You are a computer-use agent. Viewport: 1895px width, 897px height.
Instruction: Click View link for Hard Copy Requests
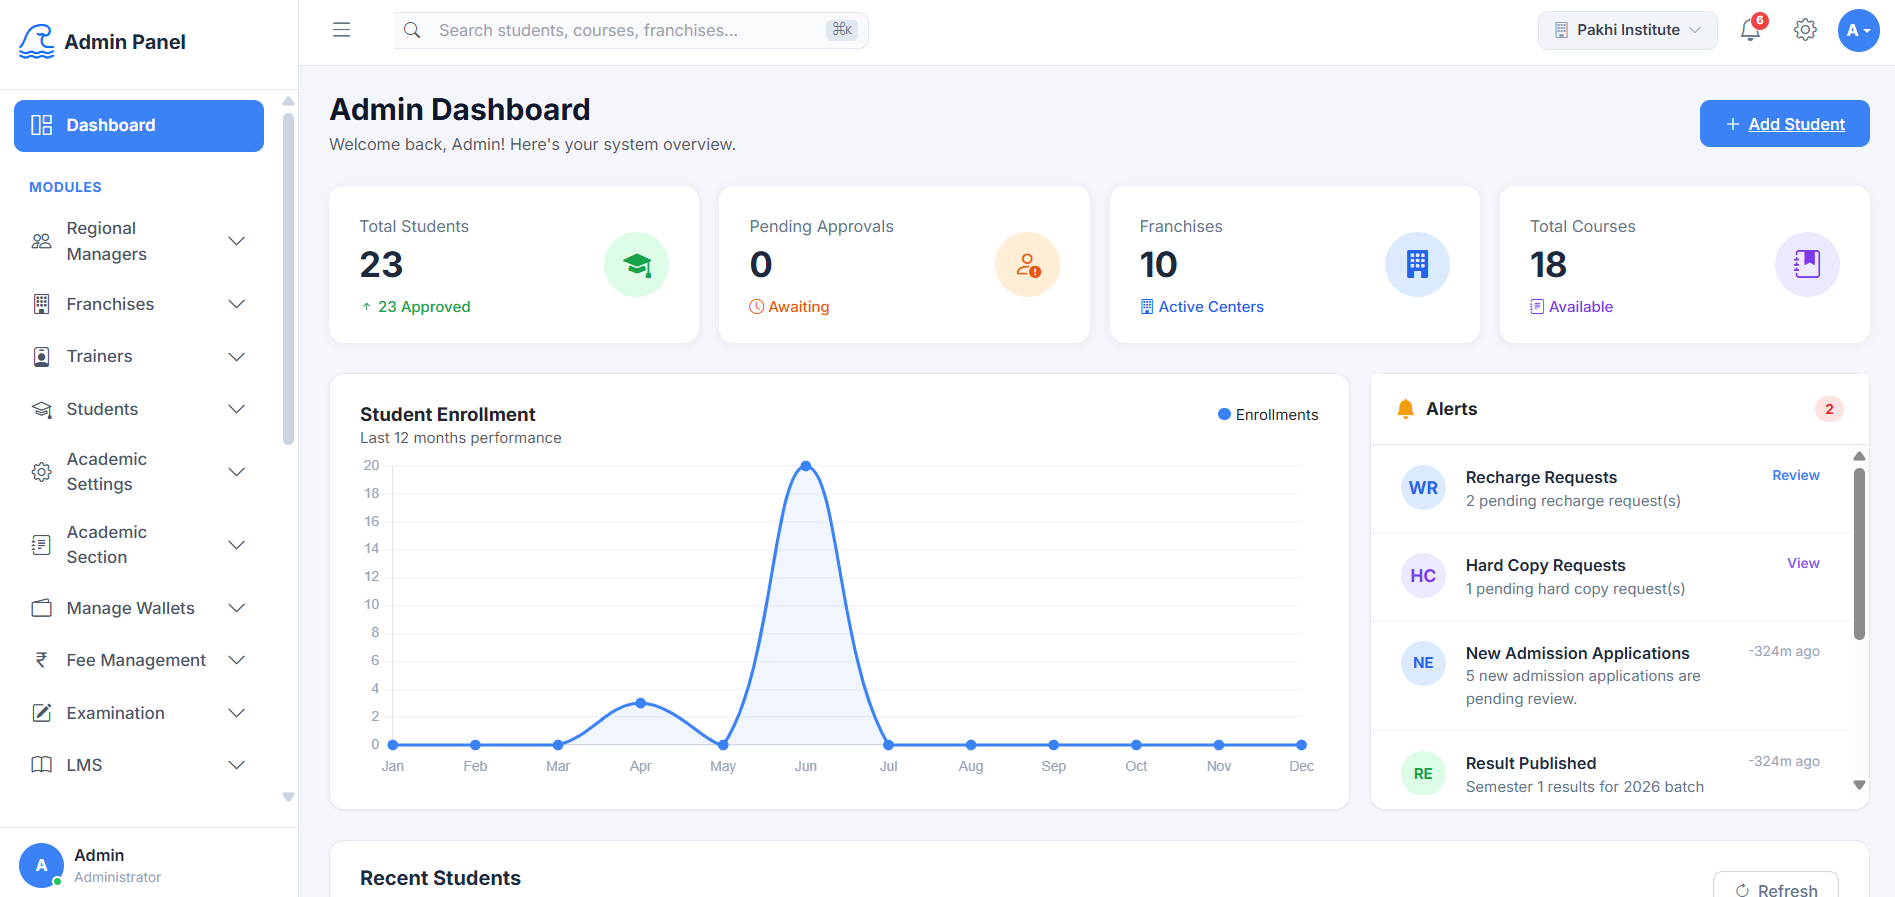coord(1803,563)
